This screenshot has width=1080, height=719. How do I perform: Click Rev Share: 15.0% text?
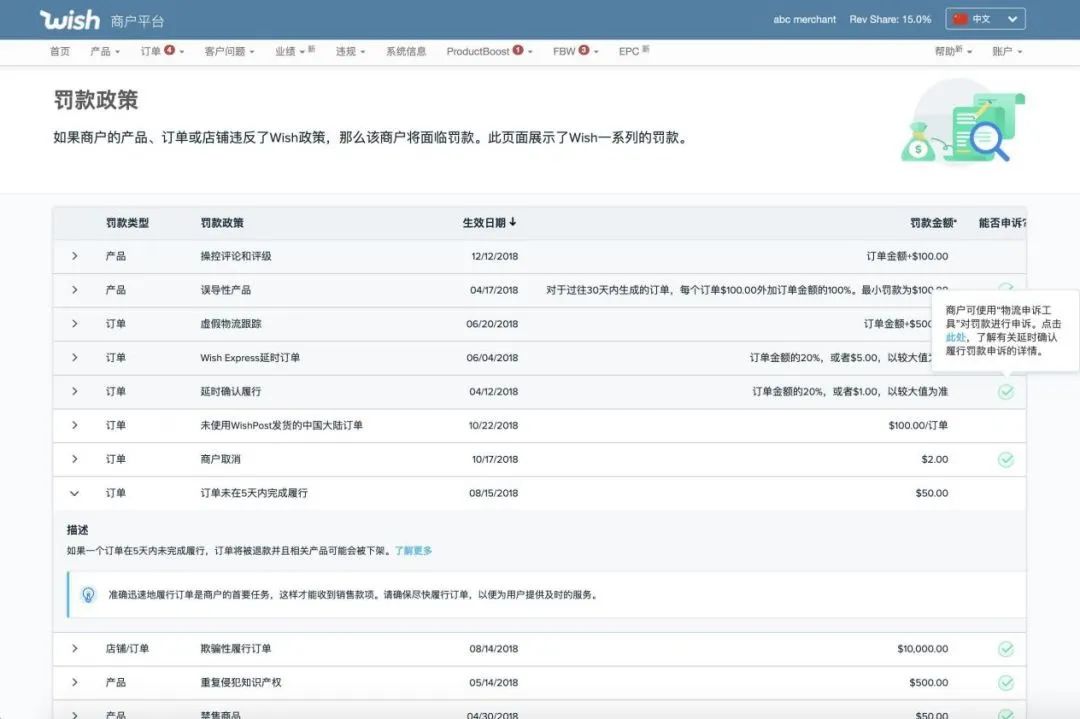[890, 19]
